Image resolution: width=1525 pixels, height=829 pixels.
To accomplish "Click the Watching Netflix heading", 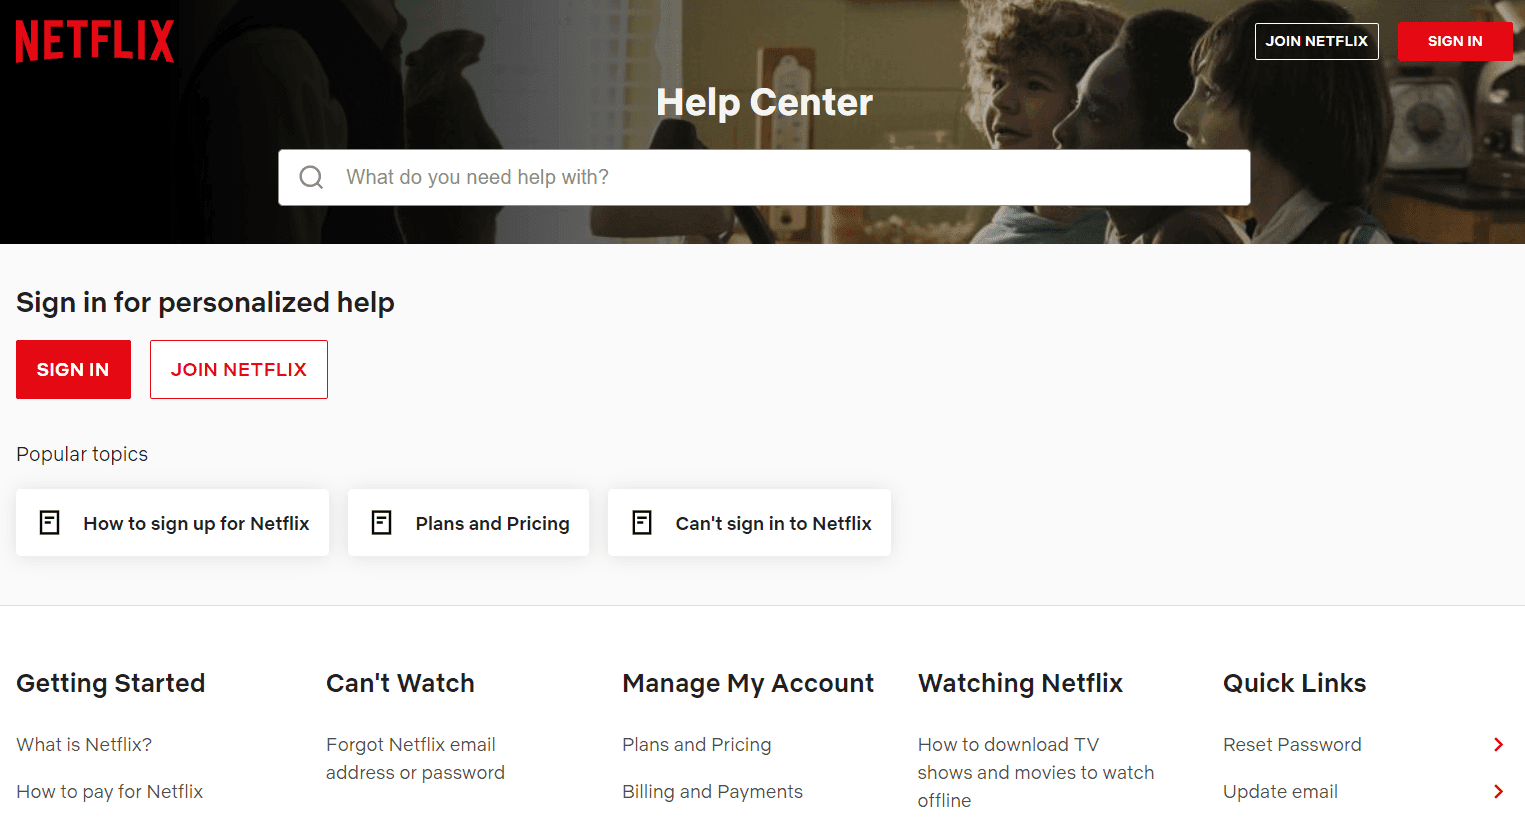I will (1020, 683).
